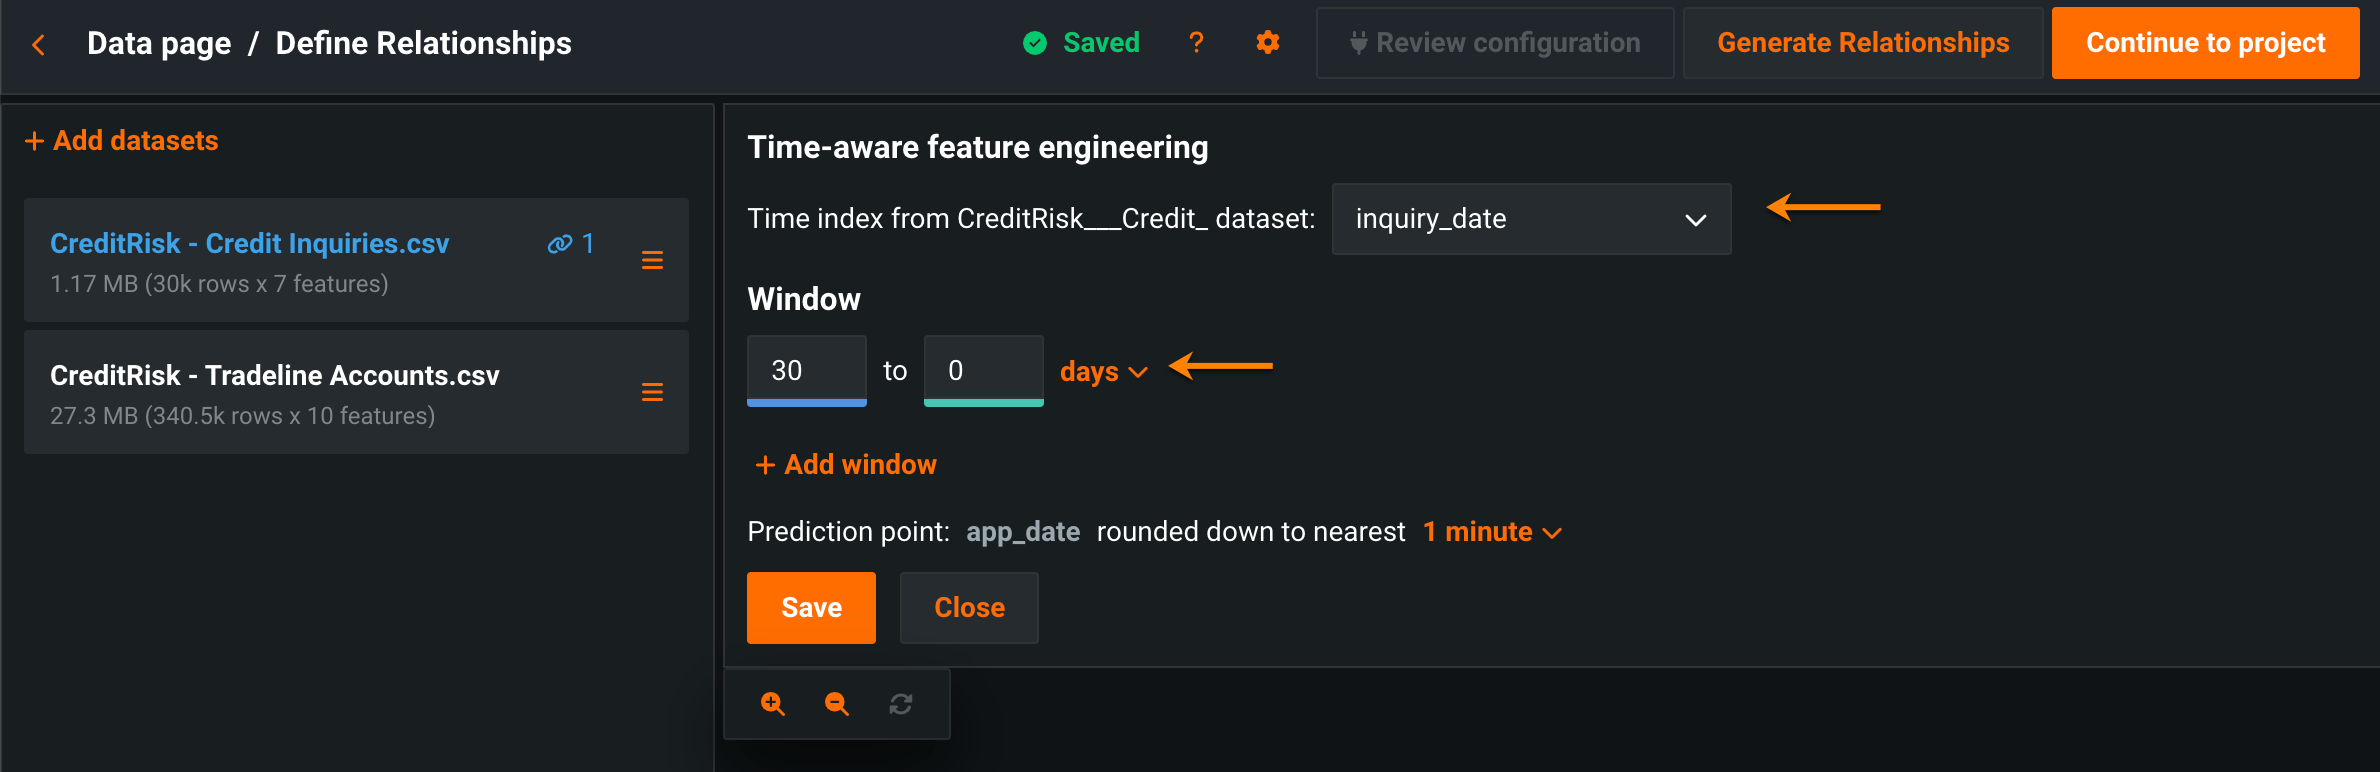Open the settings gear icon
Screen dimensions: 2380x772
1268,43
